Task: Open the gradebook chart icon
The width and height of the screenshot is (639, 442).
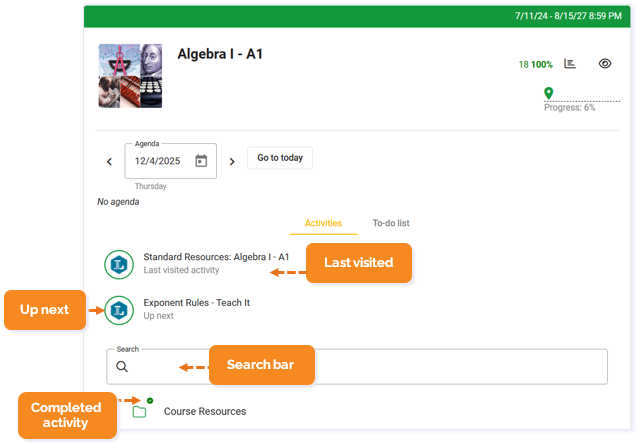Action: [570, 64]
